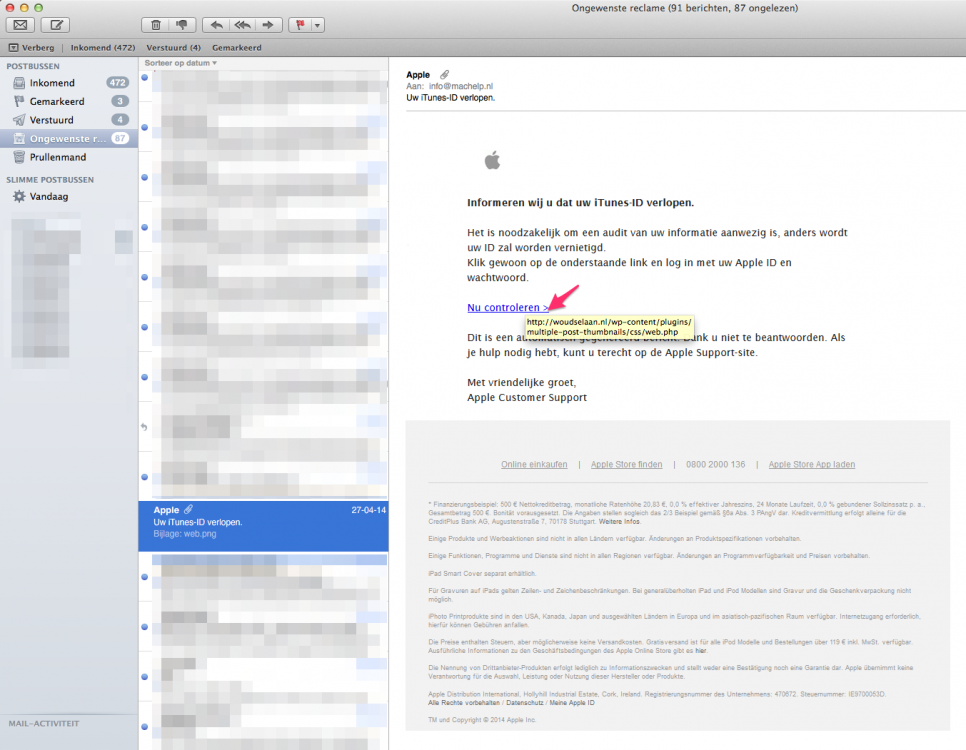966x750 pixels.
Task: Open Gemarkeerd in favorites bar
Action: 237,47
